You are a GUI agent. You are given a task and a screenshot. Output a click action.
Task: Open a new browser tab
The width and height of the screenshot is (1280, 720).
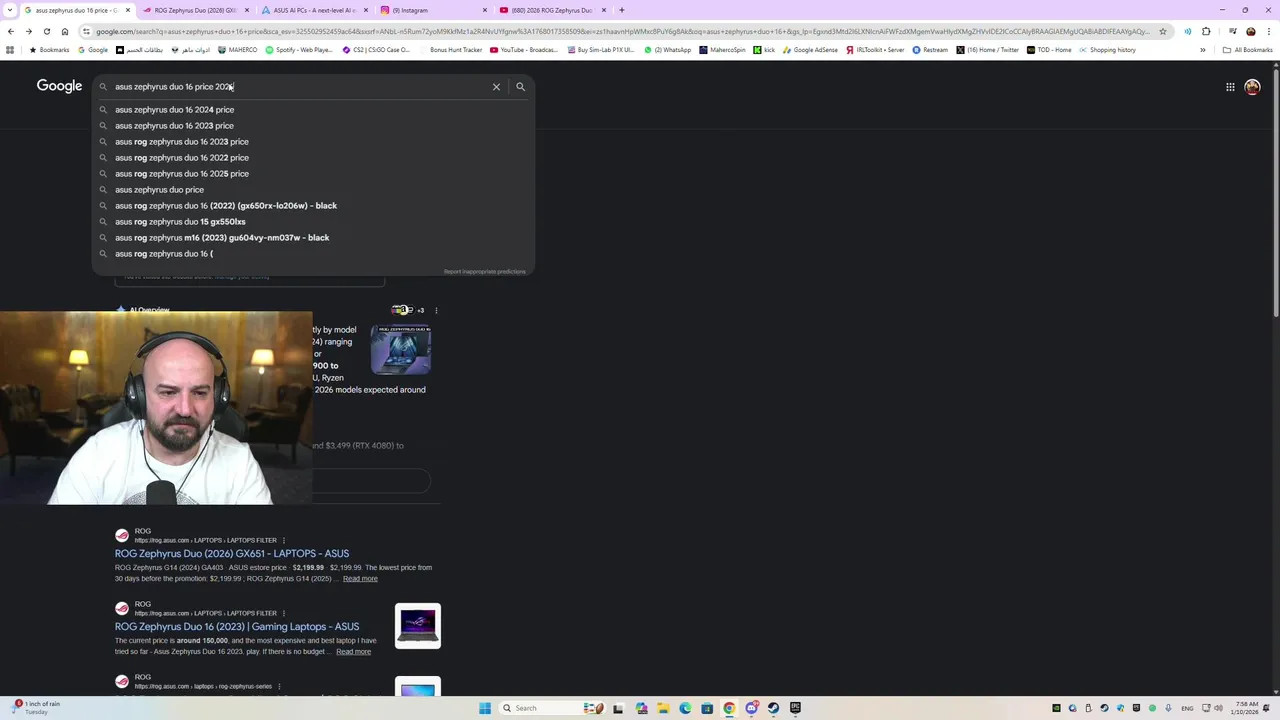[621, 10]
